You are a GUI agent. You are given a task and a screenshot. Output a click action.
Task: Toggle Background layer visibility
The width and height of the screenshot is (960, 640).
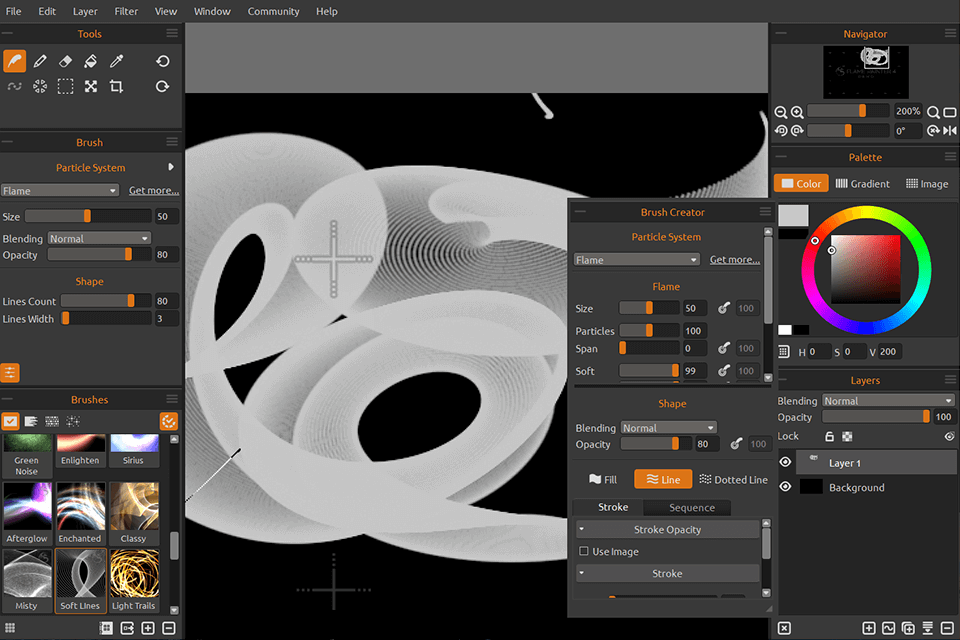(785, 487)
